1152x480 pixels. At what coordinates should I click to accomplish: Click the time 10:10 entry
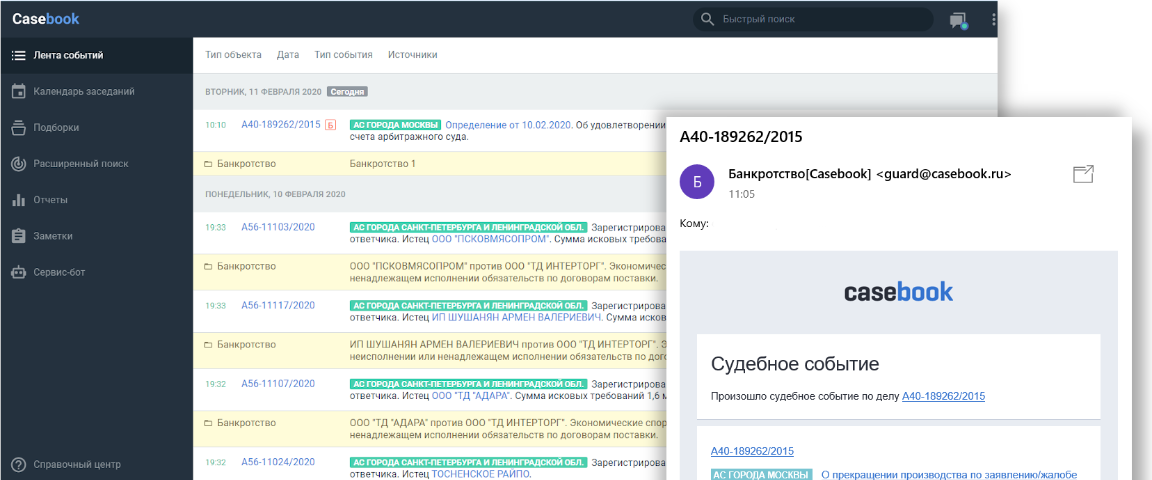[x=215, y=125]
